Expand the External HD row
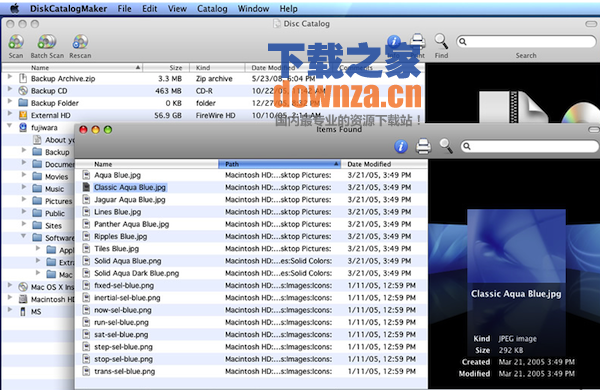The image size is (600, 390). click(x=10, y=114)
